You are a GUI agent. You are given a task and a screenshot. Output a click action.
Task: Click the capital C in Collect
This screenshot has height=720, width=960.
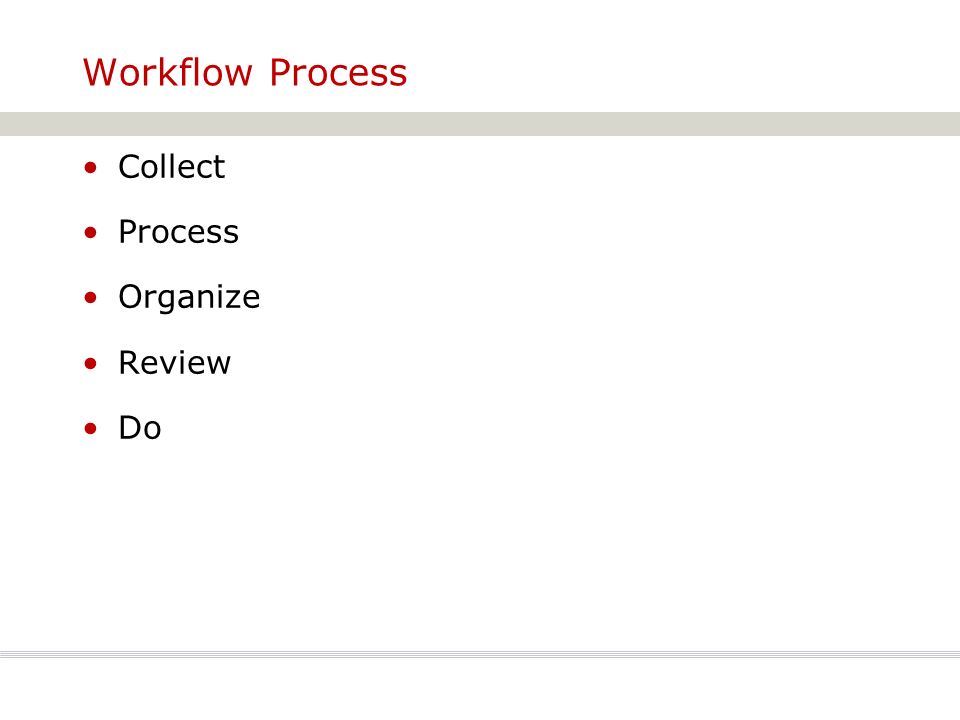[x=130, y=167]
